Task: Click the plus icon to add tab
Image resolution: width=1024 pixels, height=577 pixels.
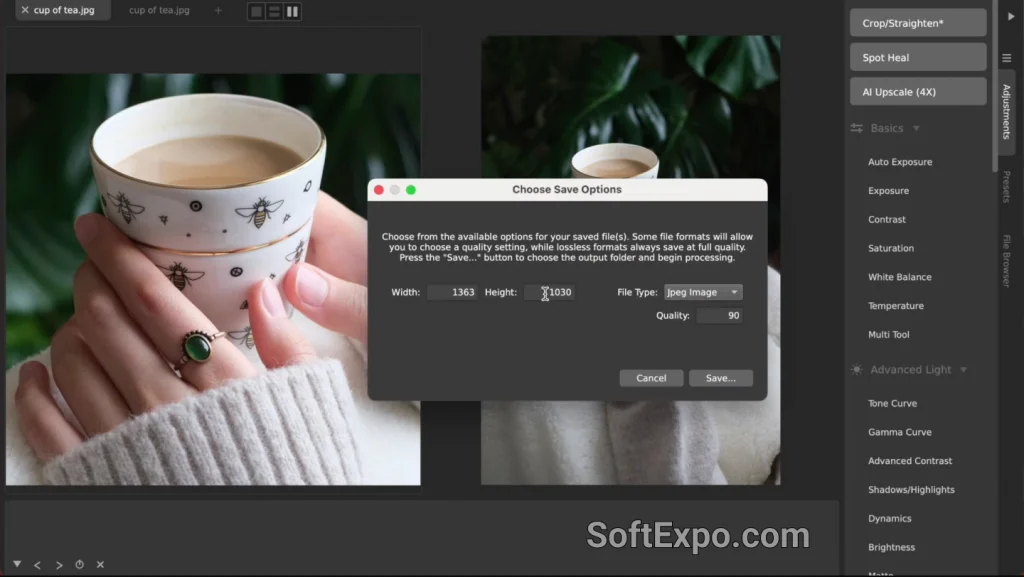Action: (x=219, y=10)
